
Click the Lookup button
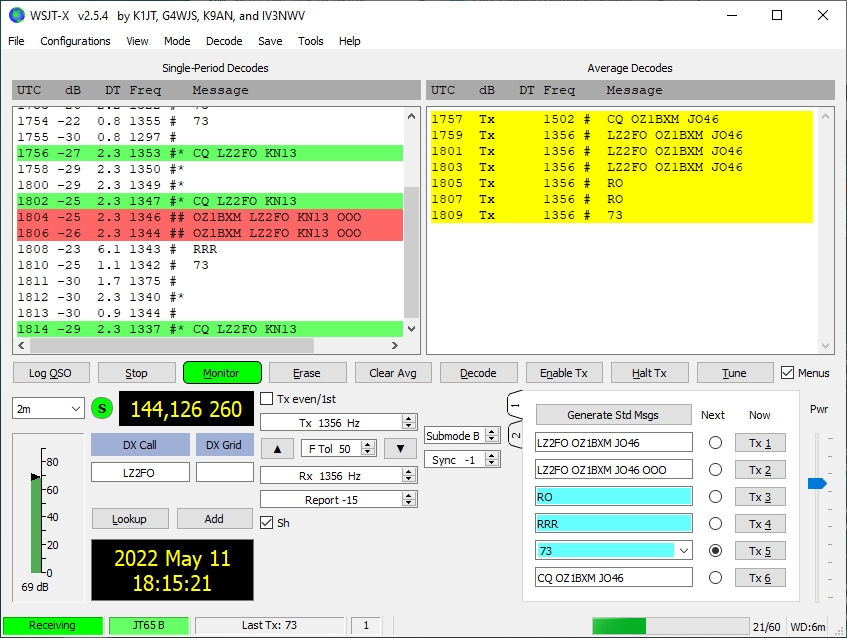pos(130,519)
